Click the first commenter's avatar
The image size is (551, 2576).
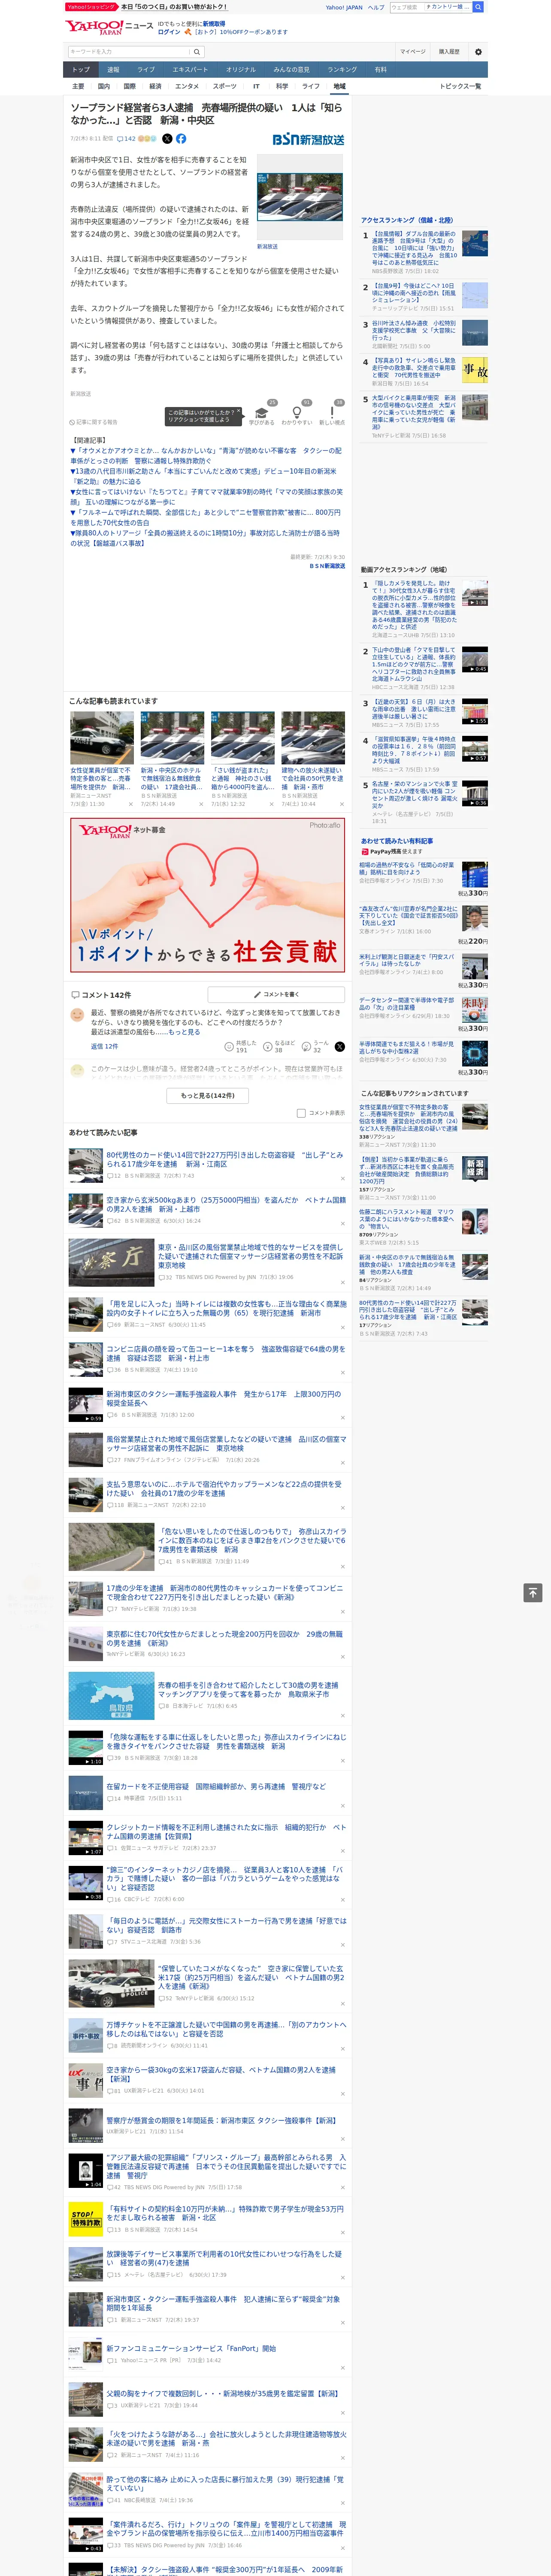pos(77,1015)
